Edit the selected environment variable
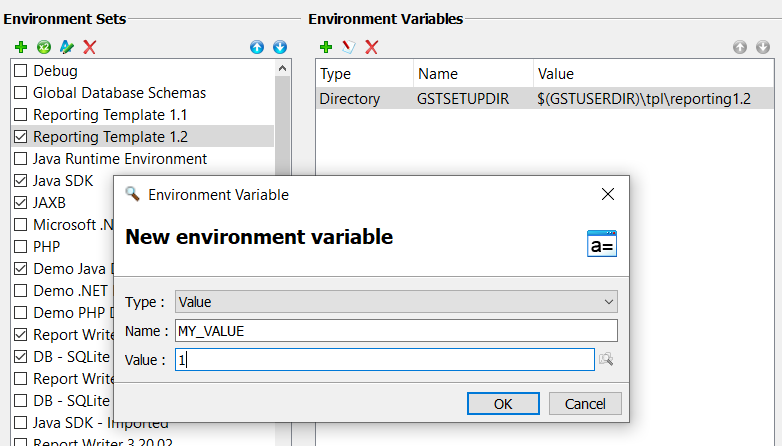The height and width of the screenshot is (446, 782). (x=349, y=47)
